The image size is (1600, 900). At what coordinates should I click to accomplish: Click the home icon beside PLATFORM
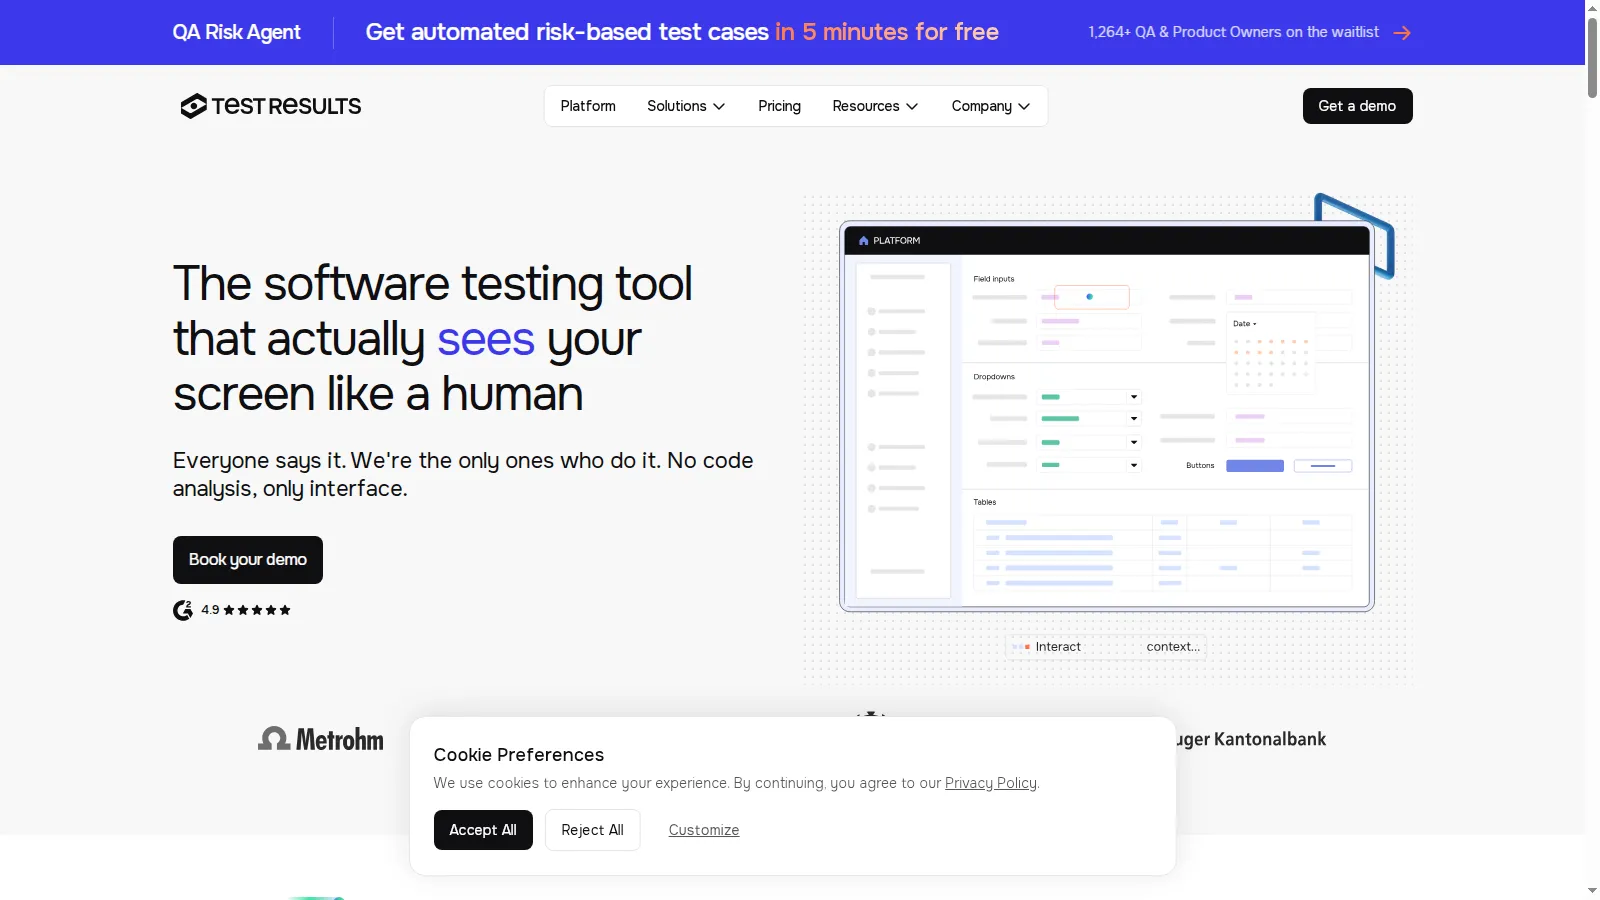pyautogui.click(x=864, y=241)
